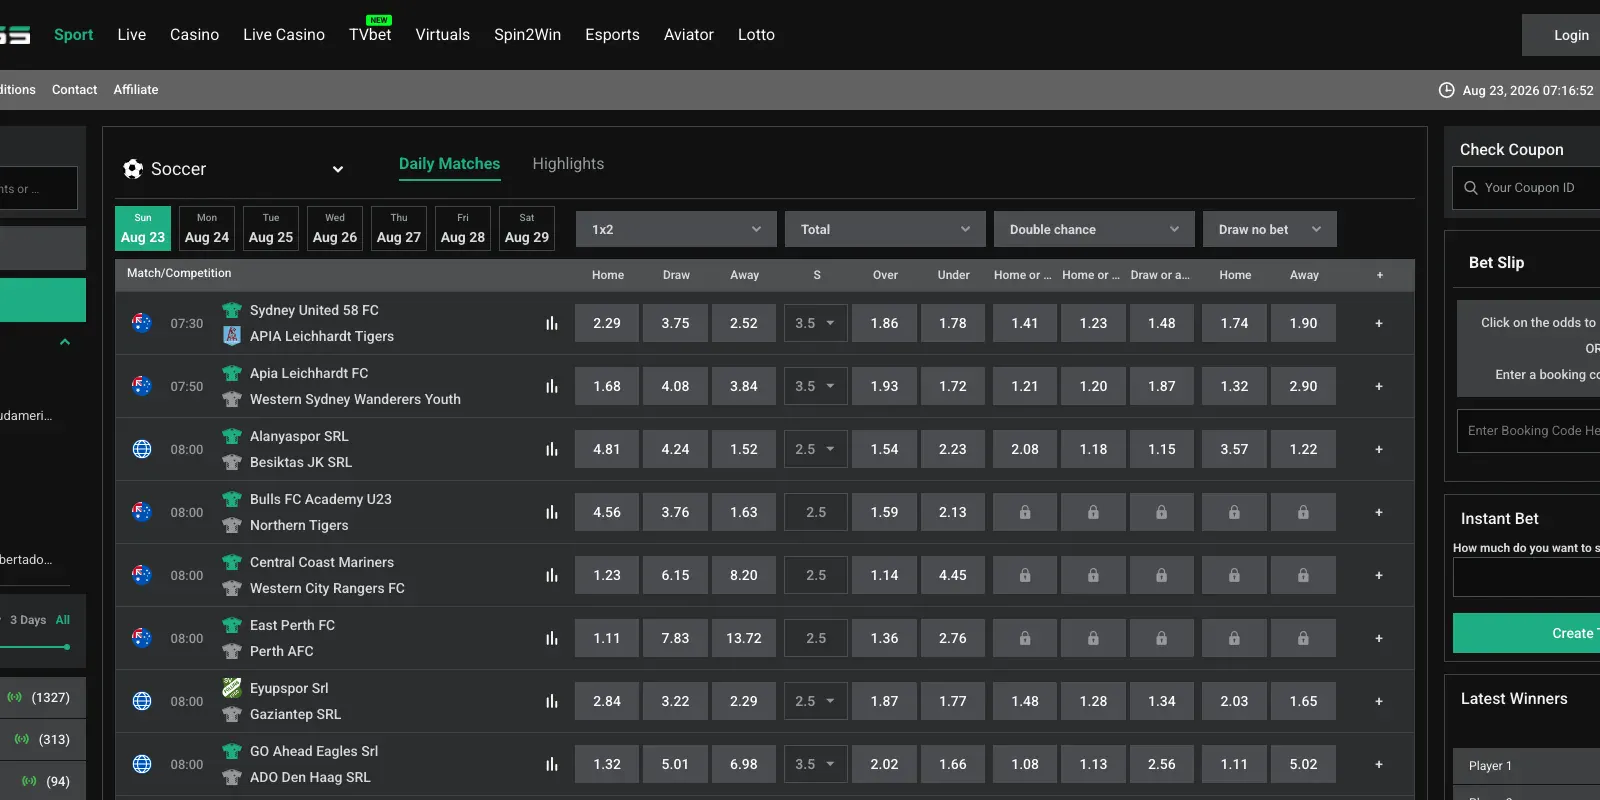This screenshot has height=800, width=1600.
Task: Open the 1x2 market dropdown
Action: 676,229
